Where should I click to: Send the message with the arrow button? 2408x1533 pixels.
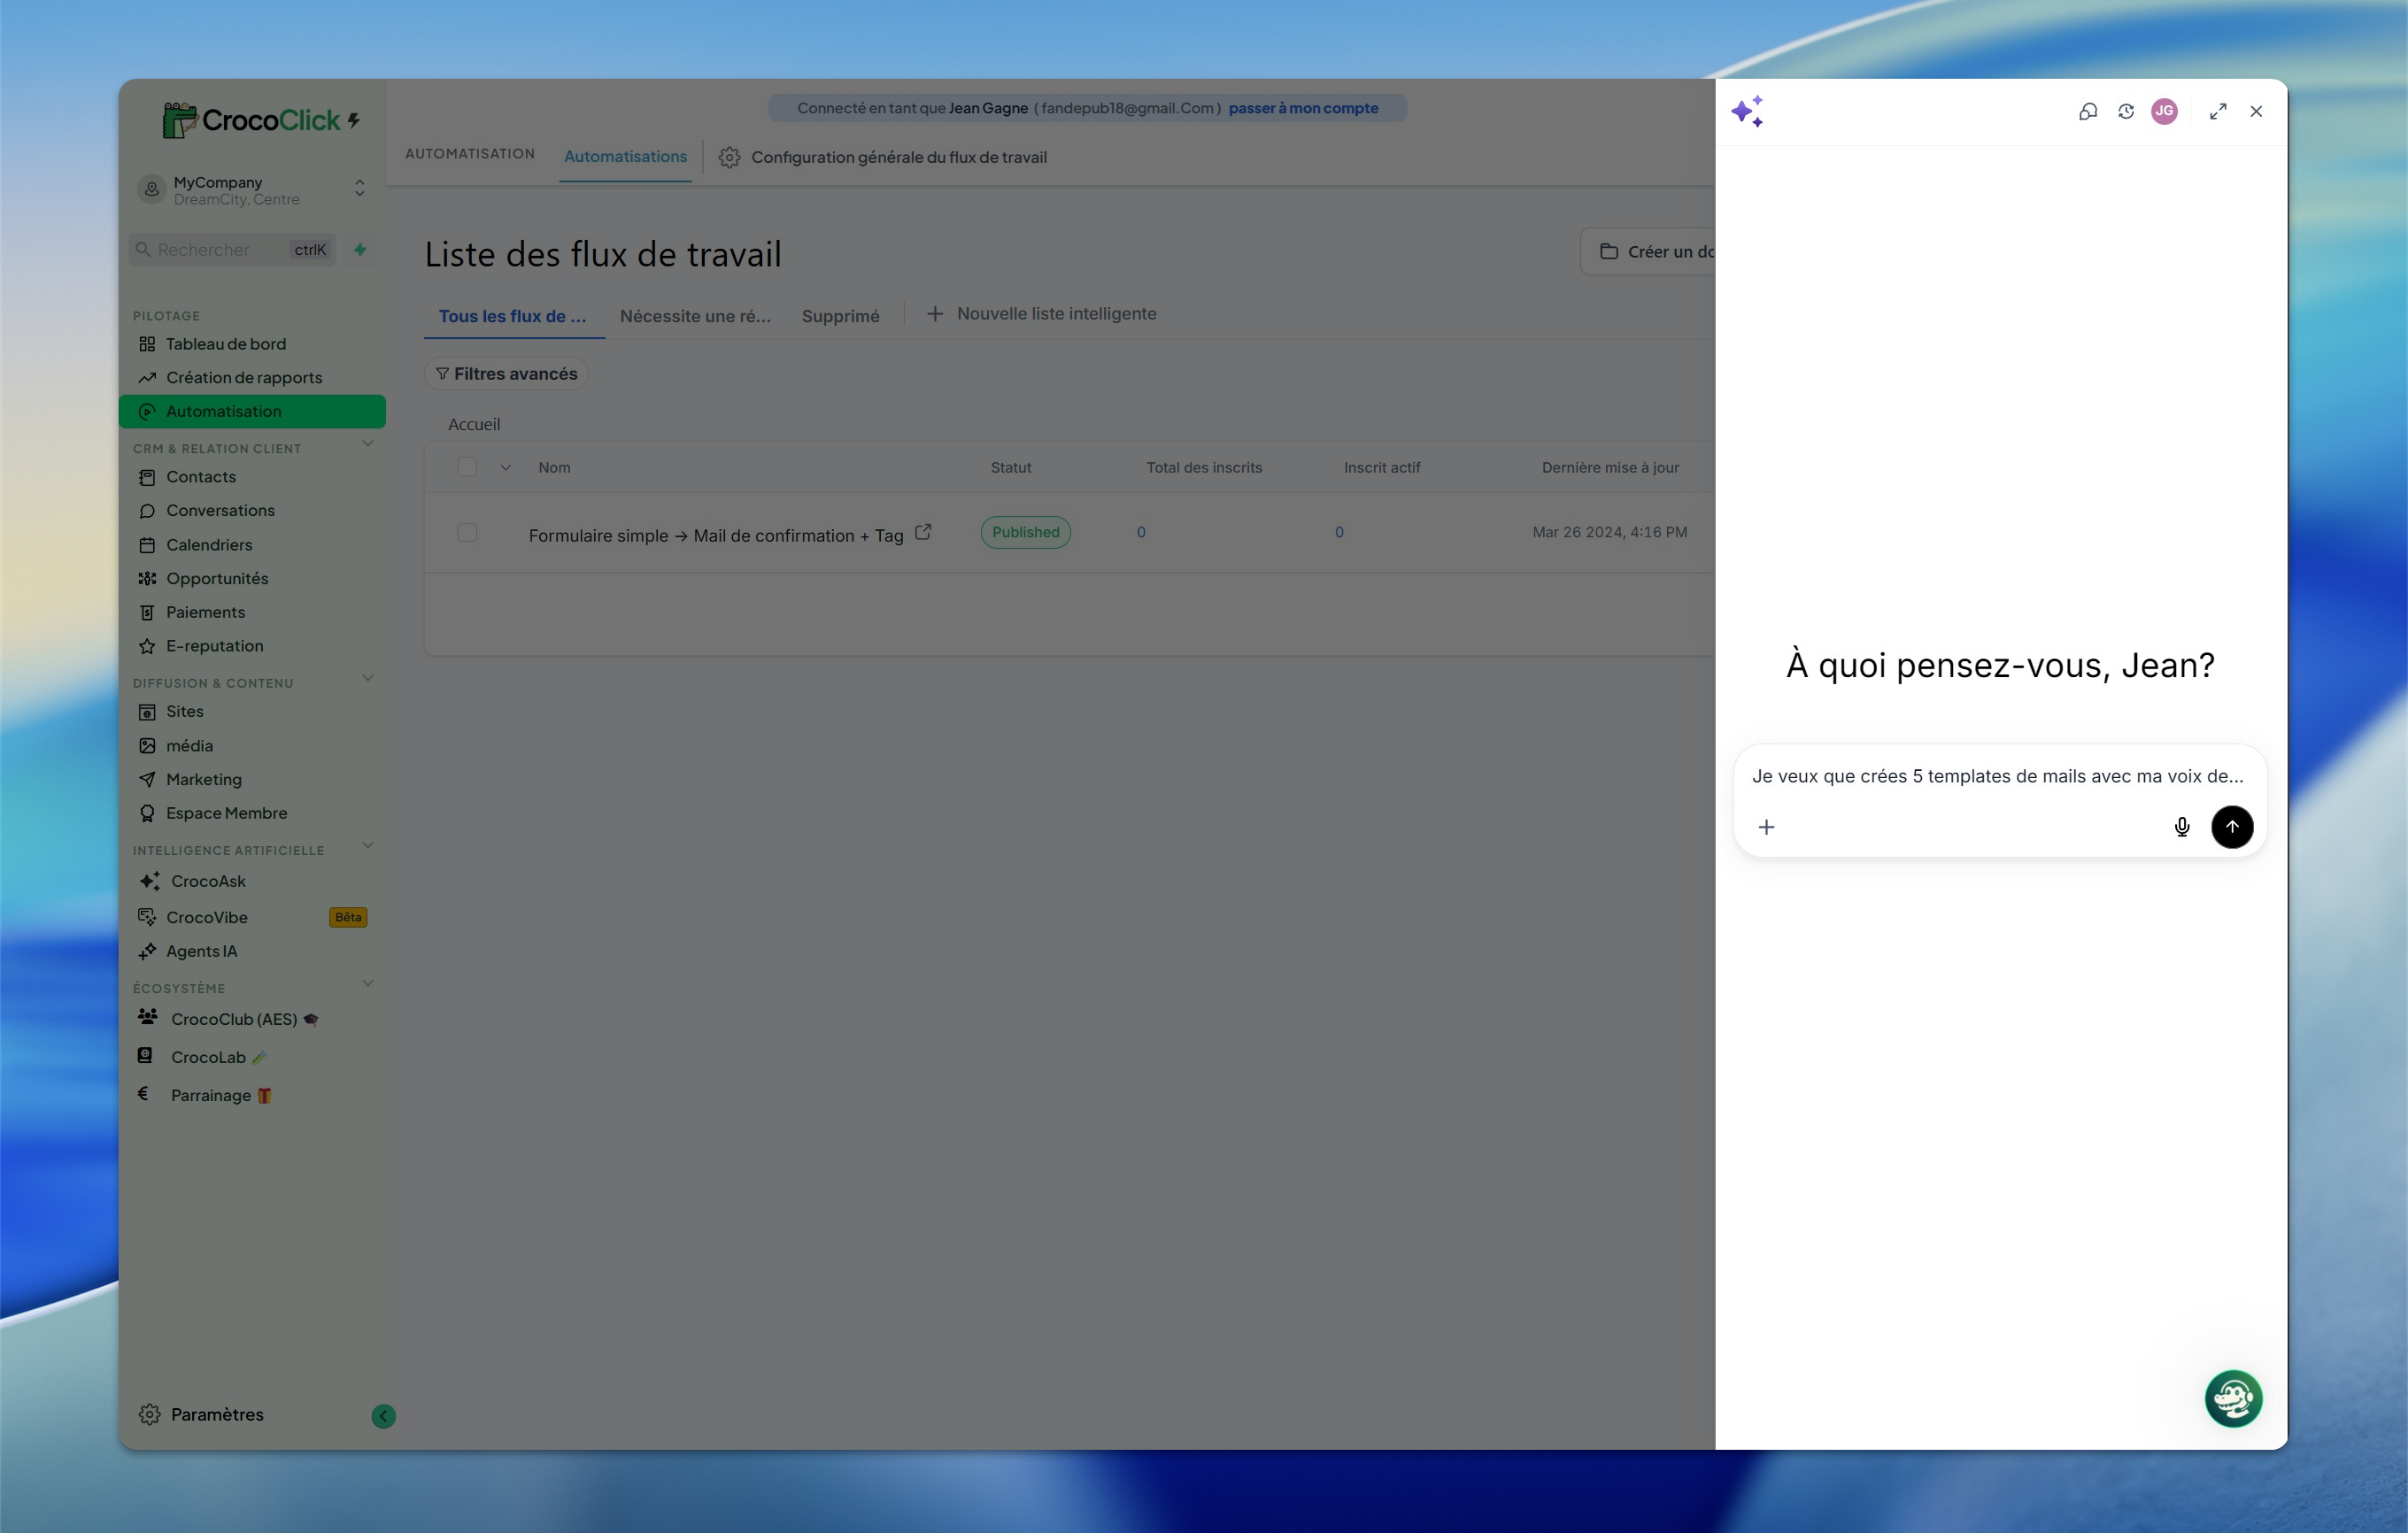2232,827
